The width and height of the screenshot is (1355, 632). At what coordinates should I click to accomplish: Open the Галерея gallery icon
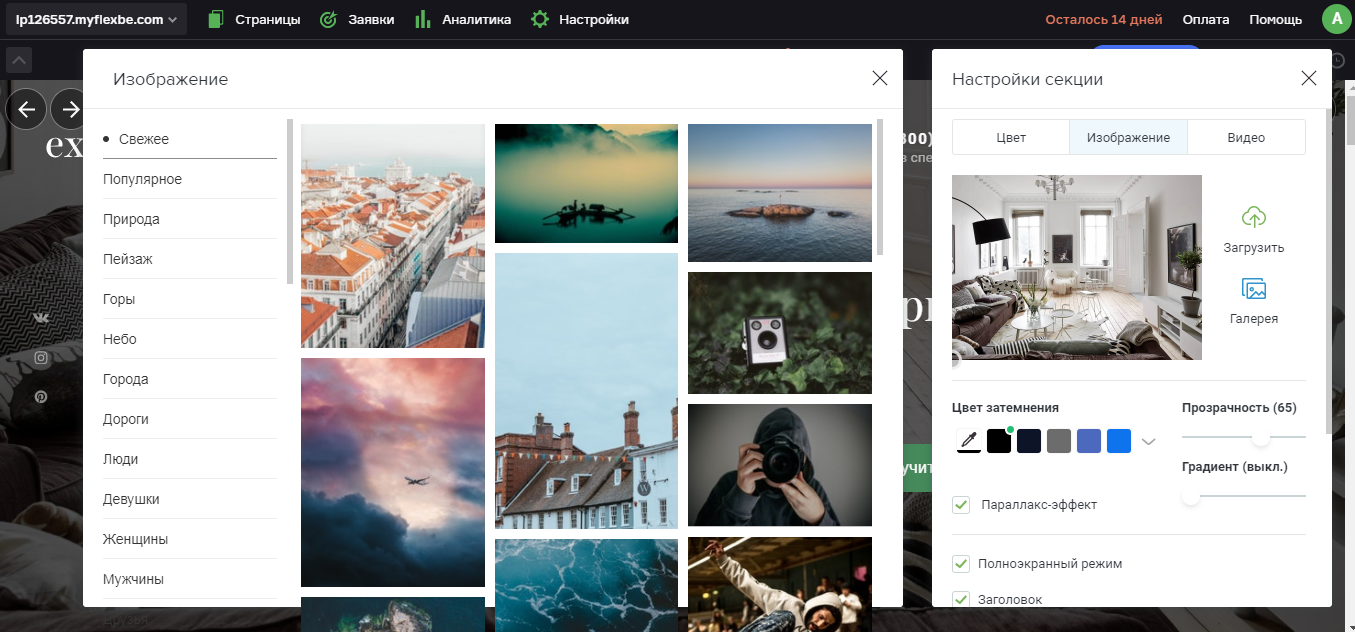click(1254, 289)
